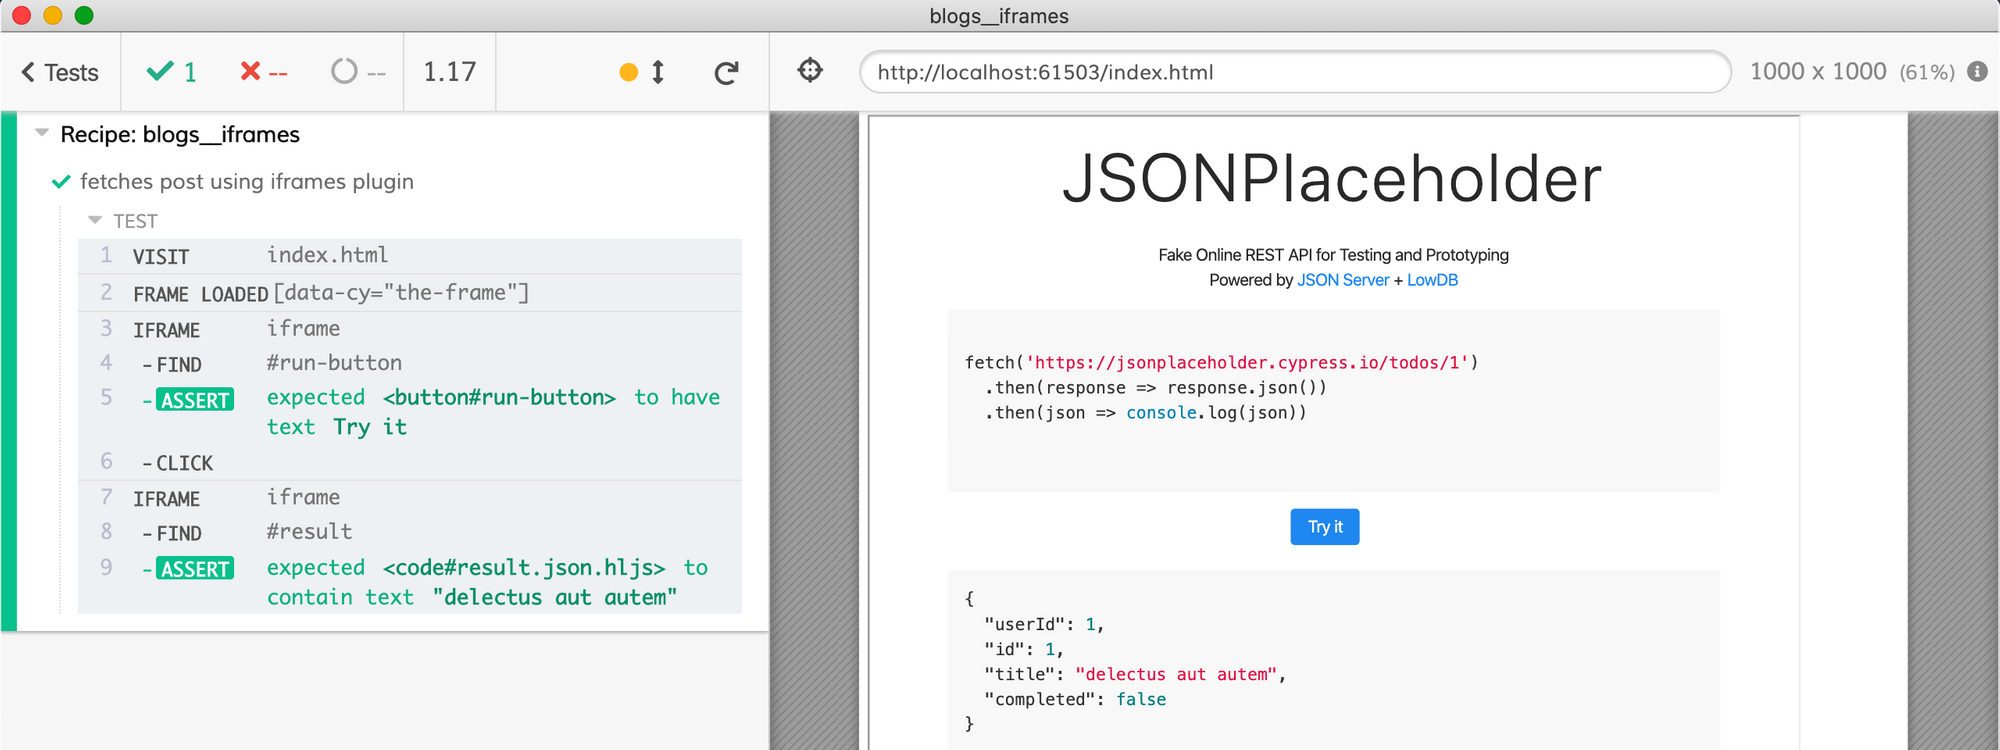Click the 1000 x 1000 viewport size
This screenshot has width=2000, height=750.
(1818, 72)
